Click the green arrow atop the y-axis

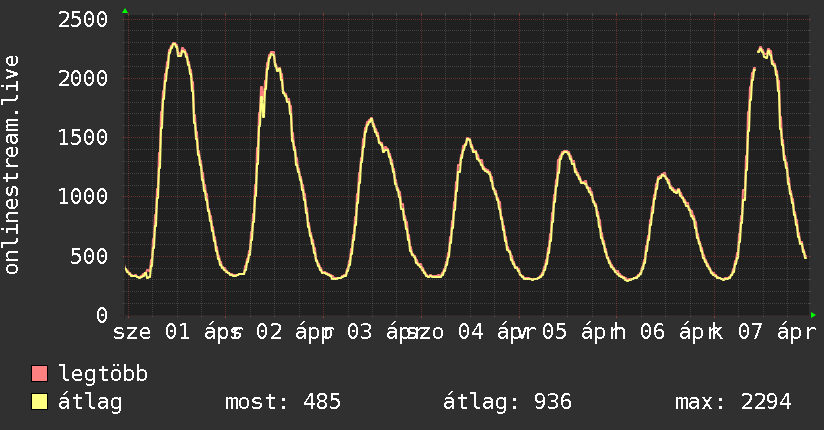pos(125,11)
